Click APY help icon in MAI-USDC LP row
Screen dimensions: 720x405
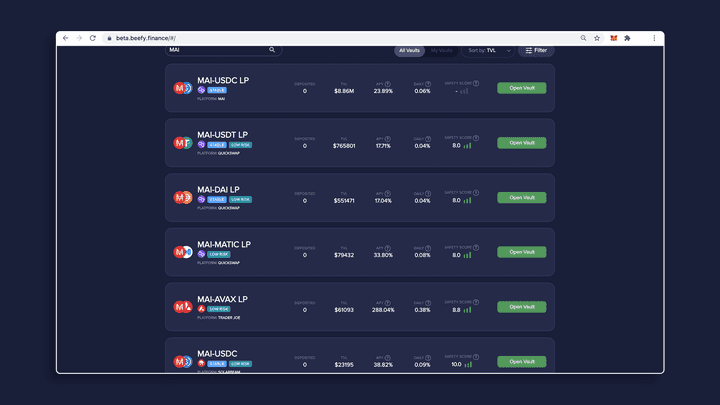(x=390, y=83)
